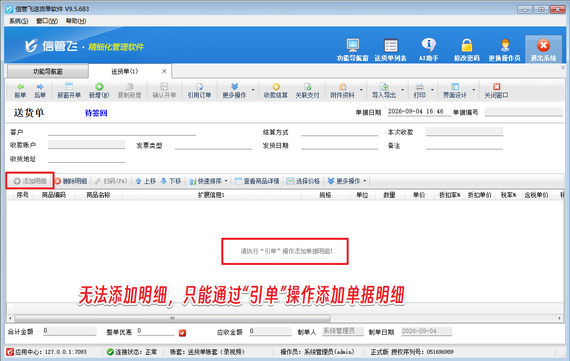The width and height of the screenshot is (570, 361).
Task: Open 修改密码 lock icon
Action: click(x=467, y=49)
